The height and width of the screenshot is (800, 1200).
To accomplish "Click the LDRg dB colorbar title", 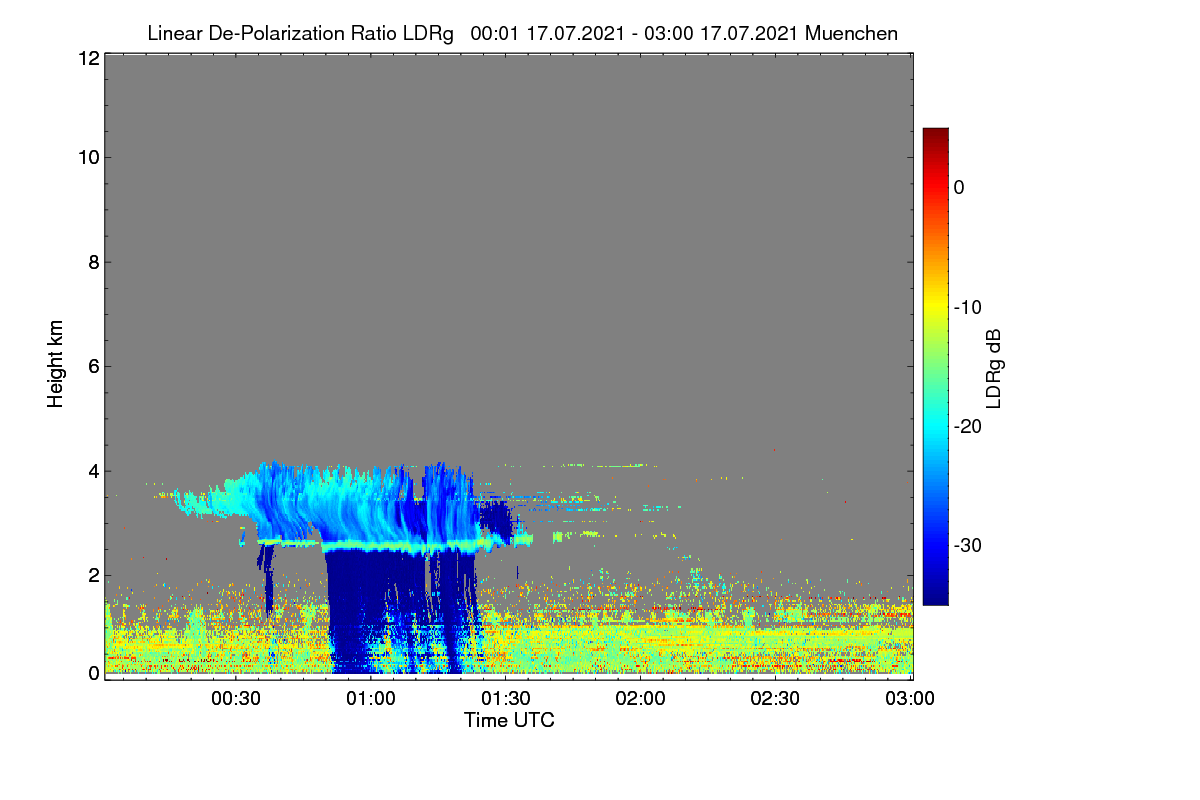I will tap(994, 368).
